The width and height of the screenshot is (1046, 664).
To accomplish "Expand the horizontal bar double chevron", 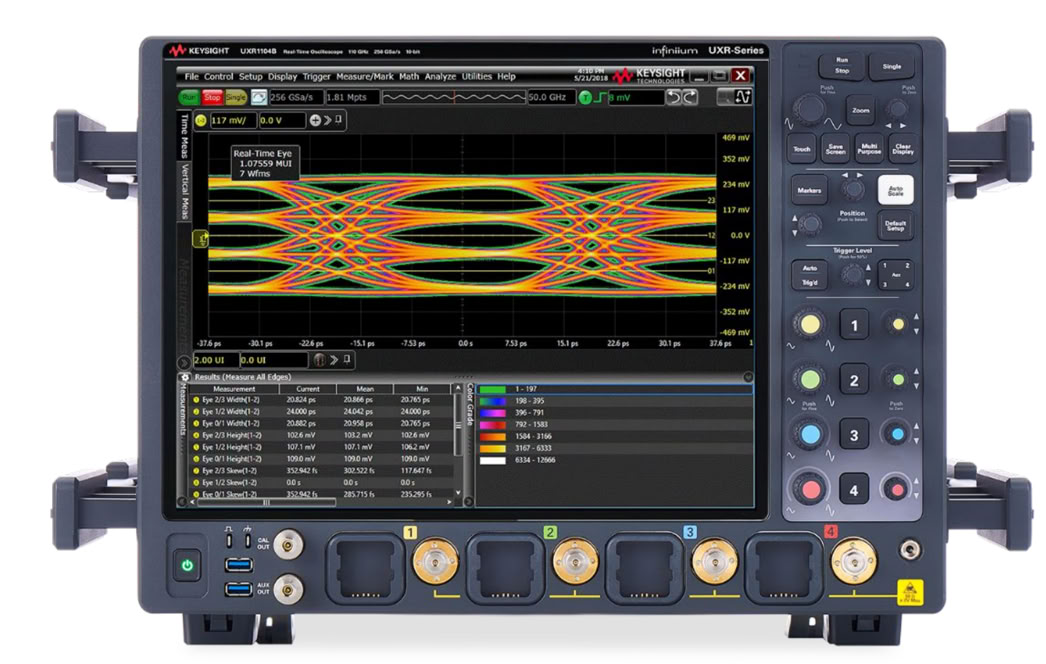I will tap(334, 360).
